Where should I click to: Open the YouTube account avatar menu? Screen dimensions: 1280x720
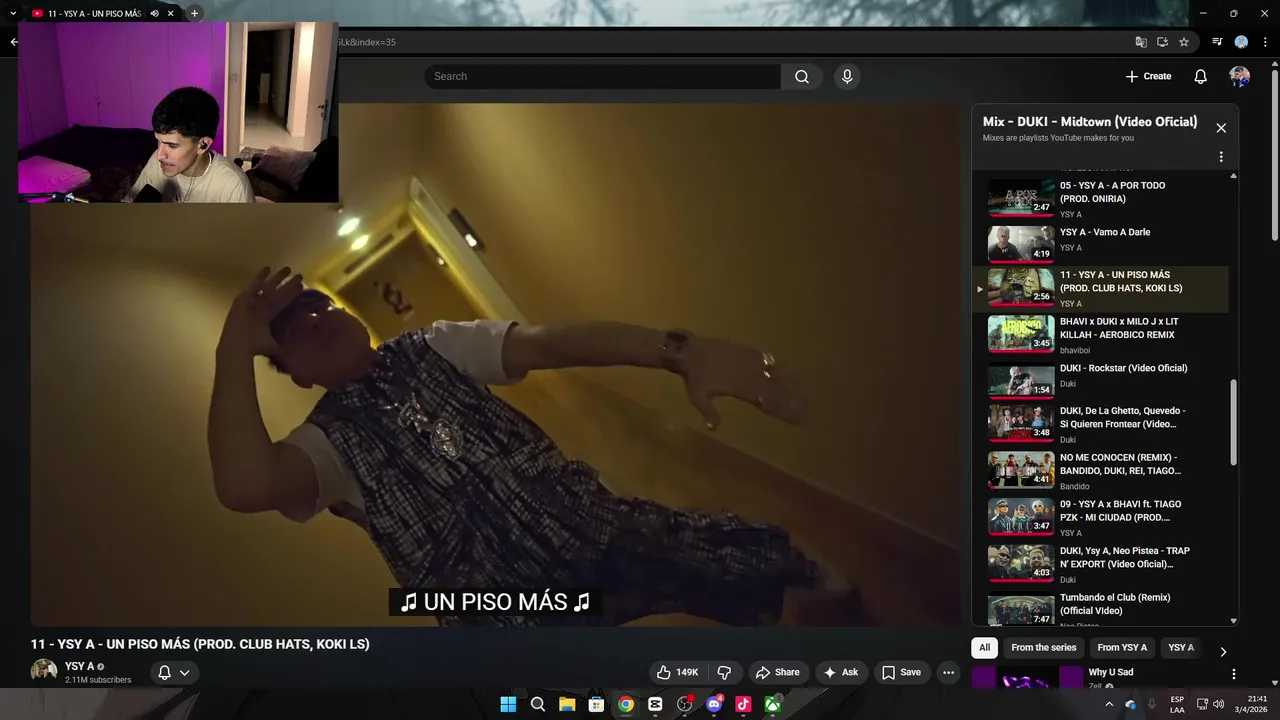1239,77
